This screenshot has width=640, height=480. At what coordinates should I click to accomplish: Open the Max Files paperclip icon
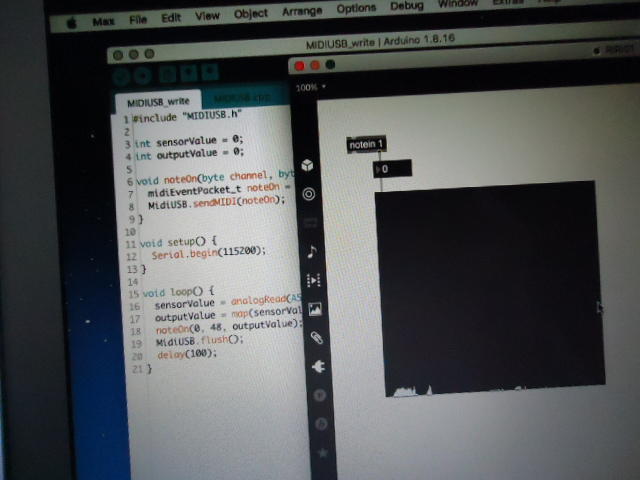pos(317,338)
